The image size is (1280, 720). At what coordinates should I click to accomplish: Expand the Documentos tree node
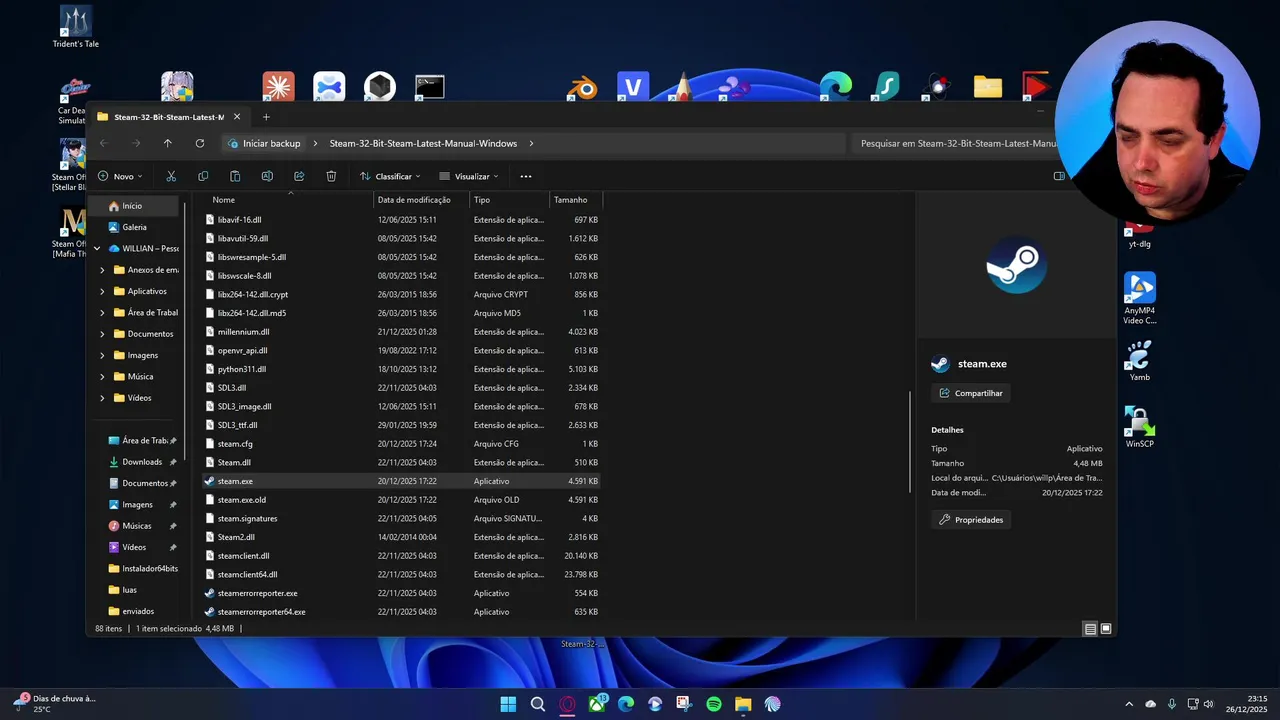pyautogui.click(x=102, y=334)
